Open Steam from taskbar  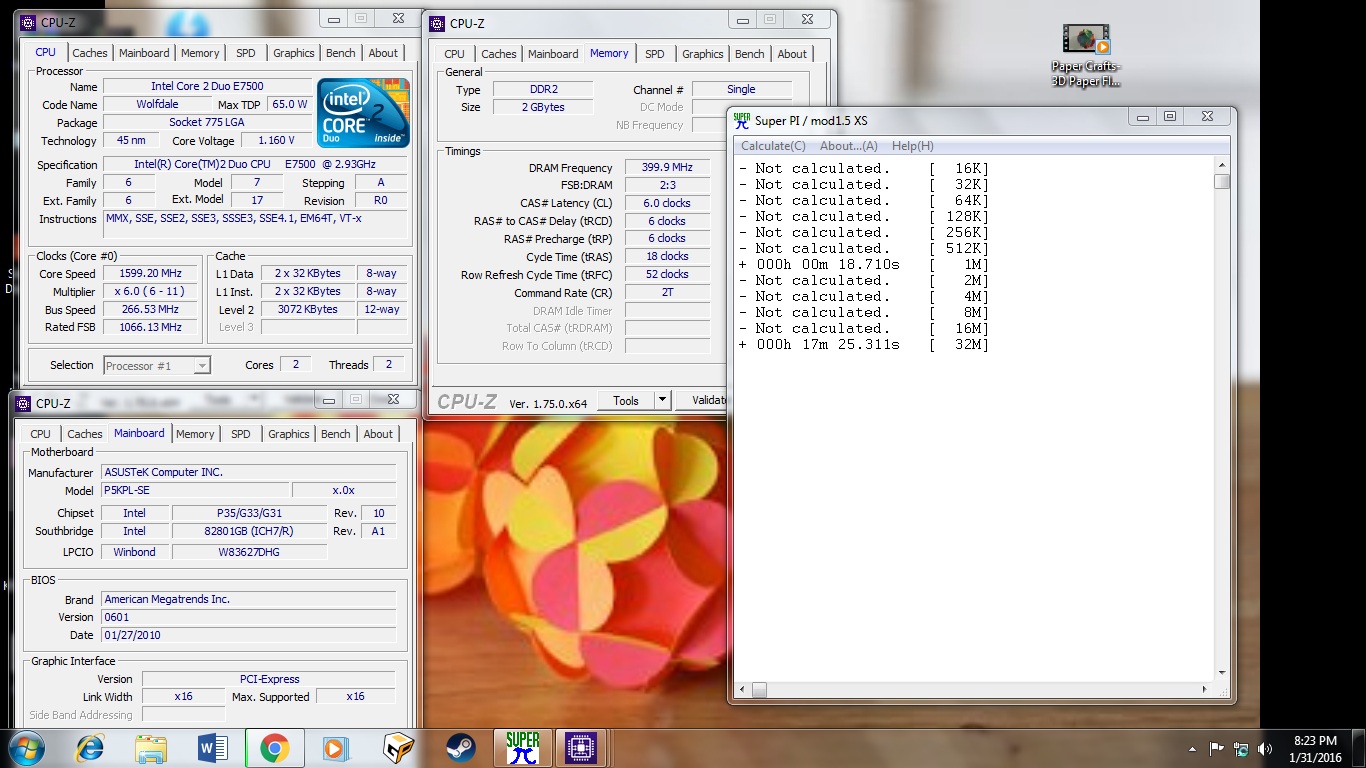(x=460, y=748)
